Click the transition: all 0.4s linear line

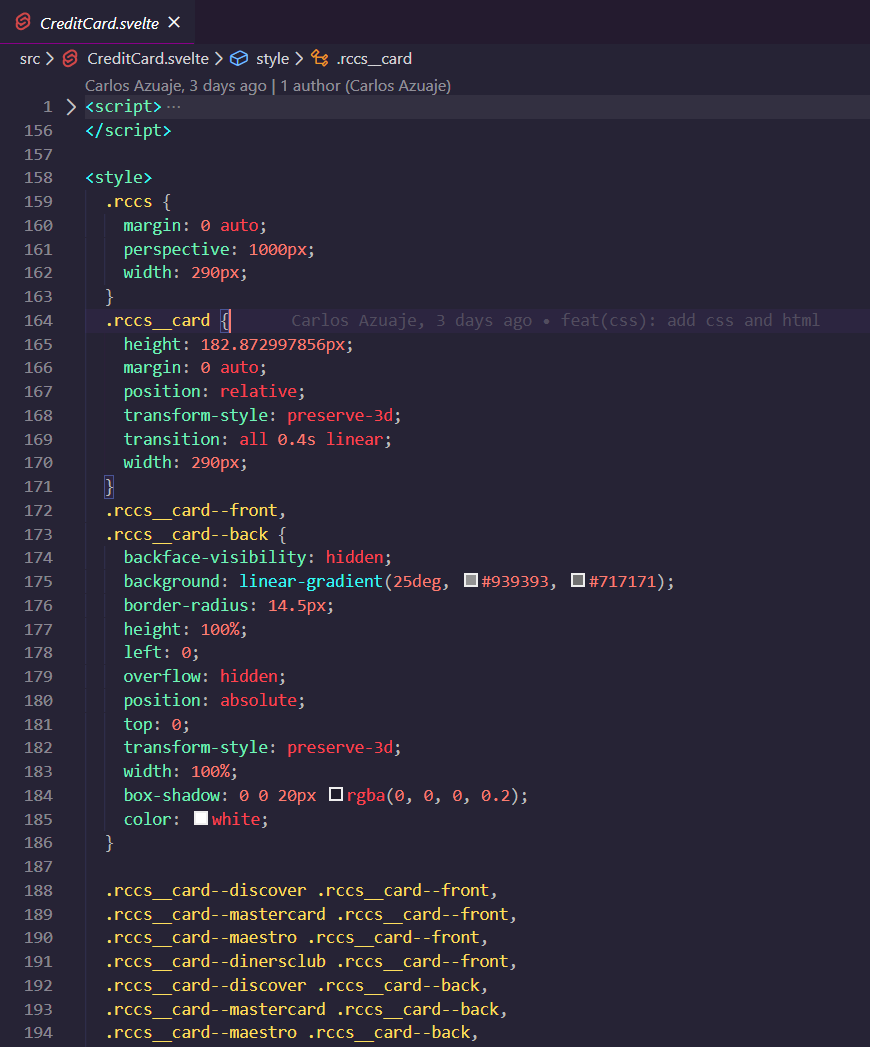point(257,439)
